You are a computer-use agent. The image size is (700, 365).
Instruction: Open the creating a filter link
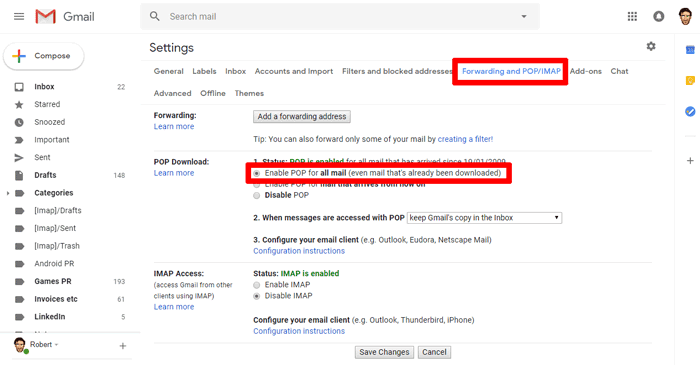[465, 139]
